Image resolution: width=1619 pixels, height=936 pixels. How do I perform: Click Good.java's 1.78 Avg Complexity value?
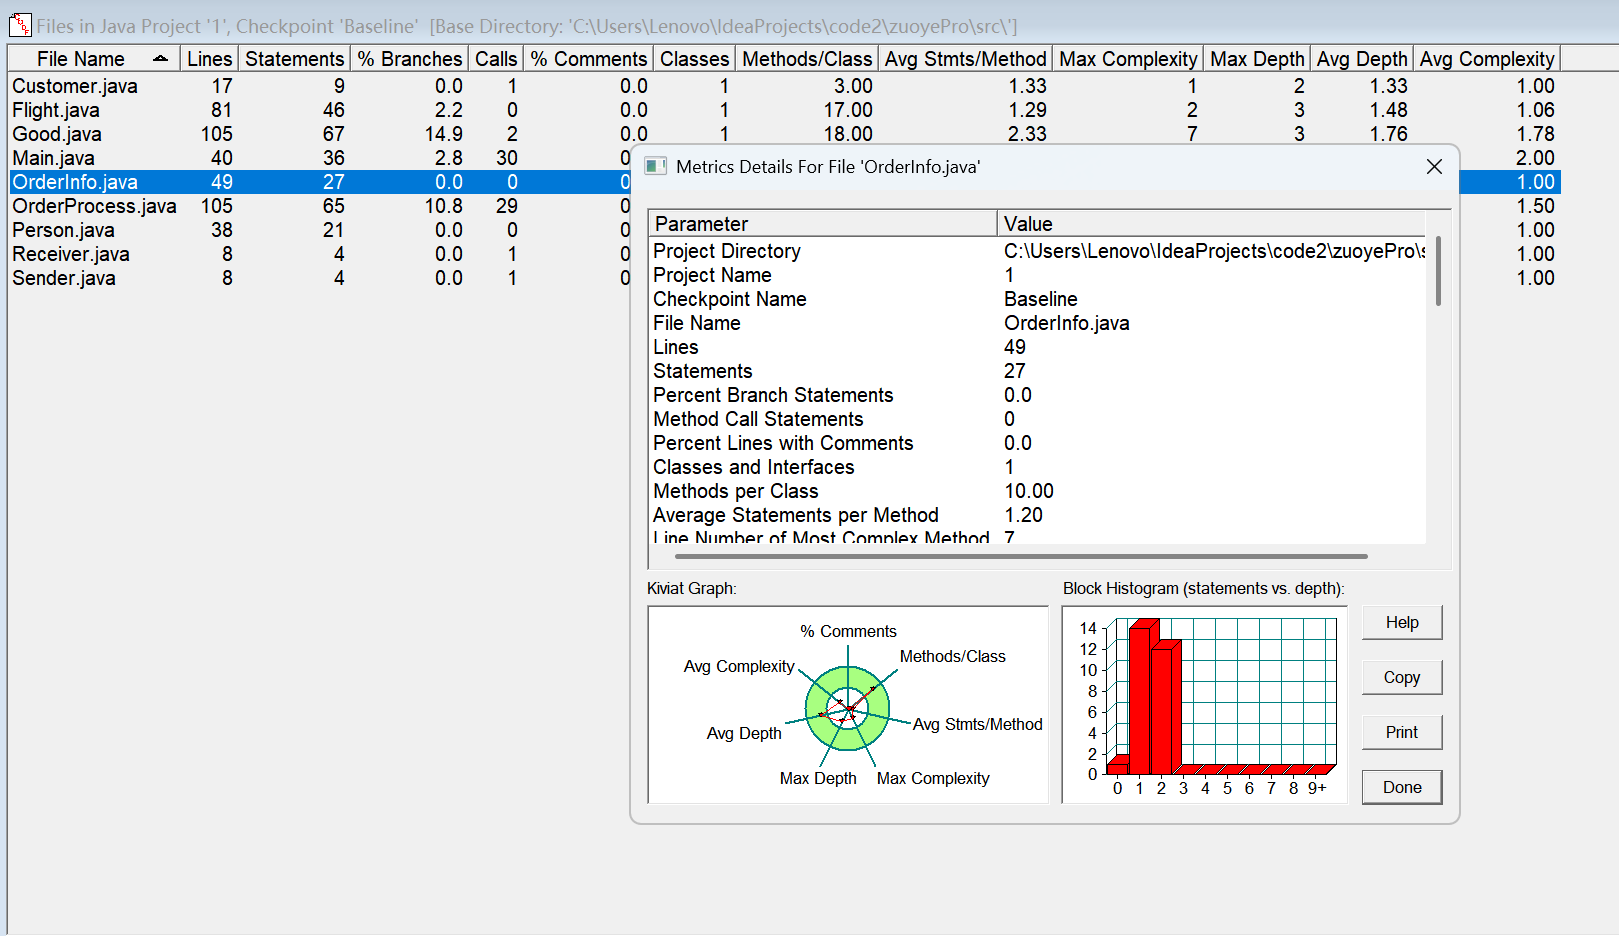point(1535,134)
